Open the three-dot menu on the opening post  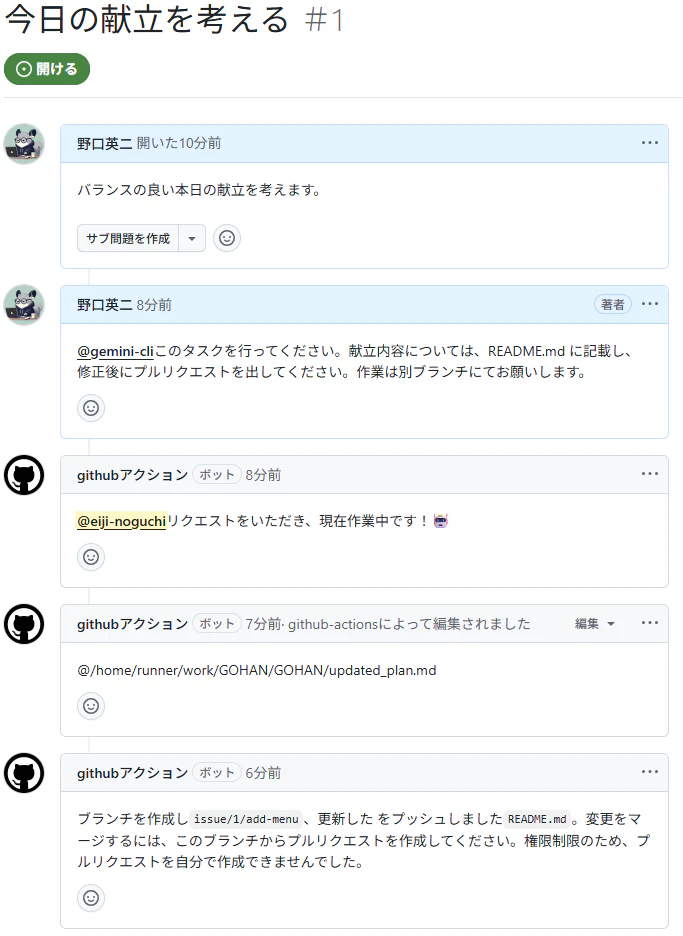pos(650,143)
